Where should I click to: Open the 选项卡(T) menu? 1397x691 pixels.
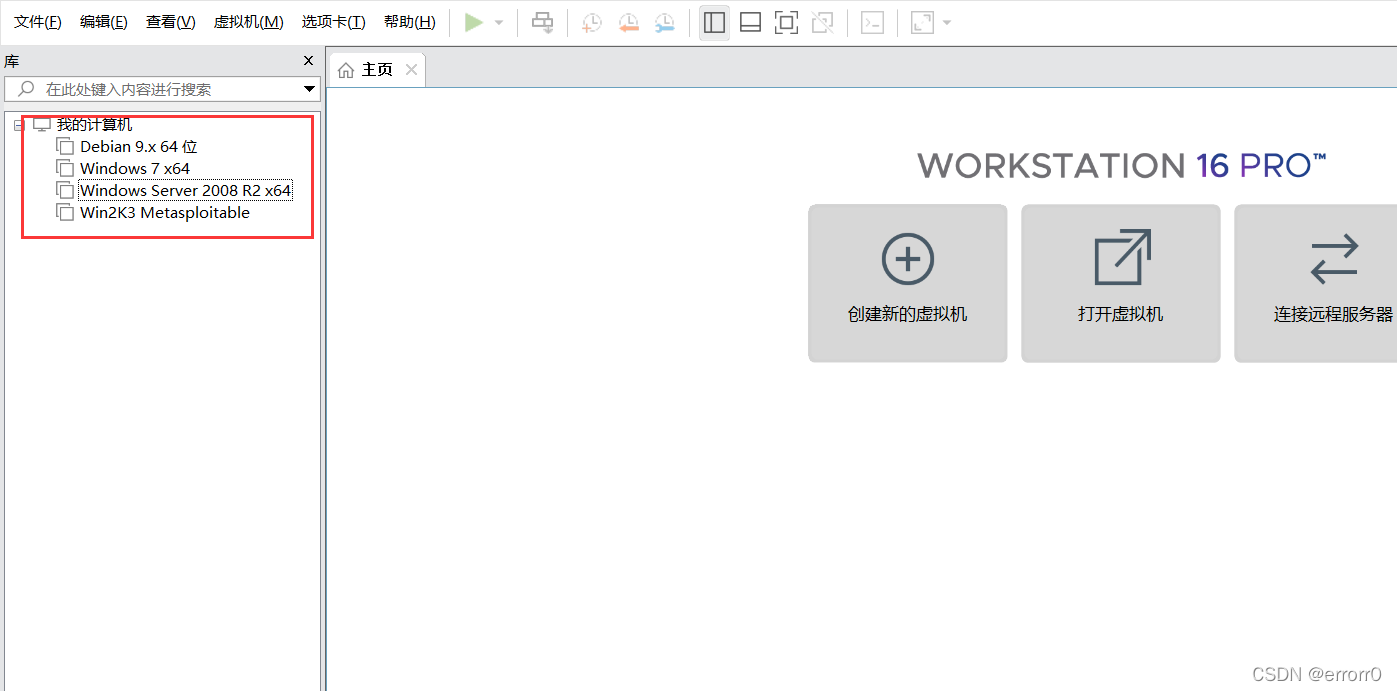tap(334, 22)
